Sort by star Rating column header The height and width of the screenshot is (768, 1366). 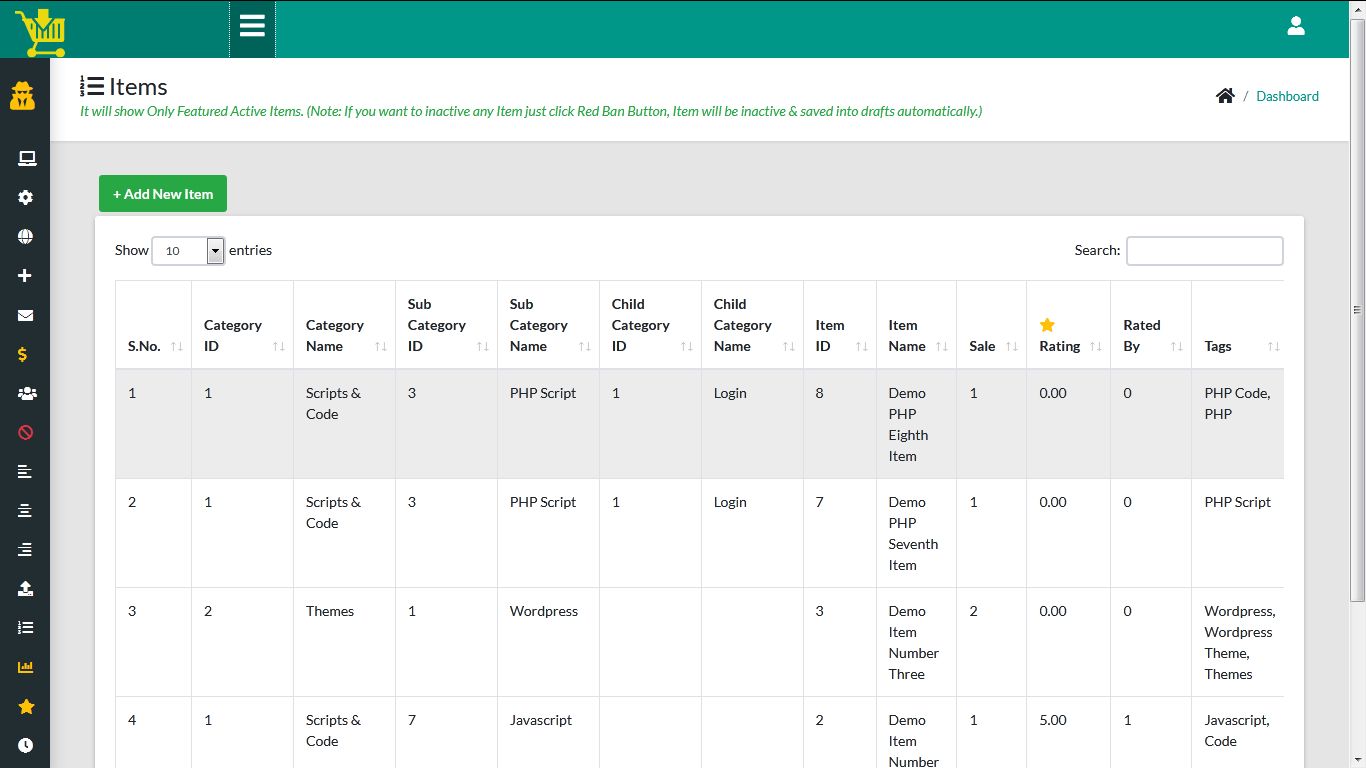pos(1068,325)
